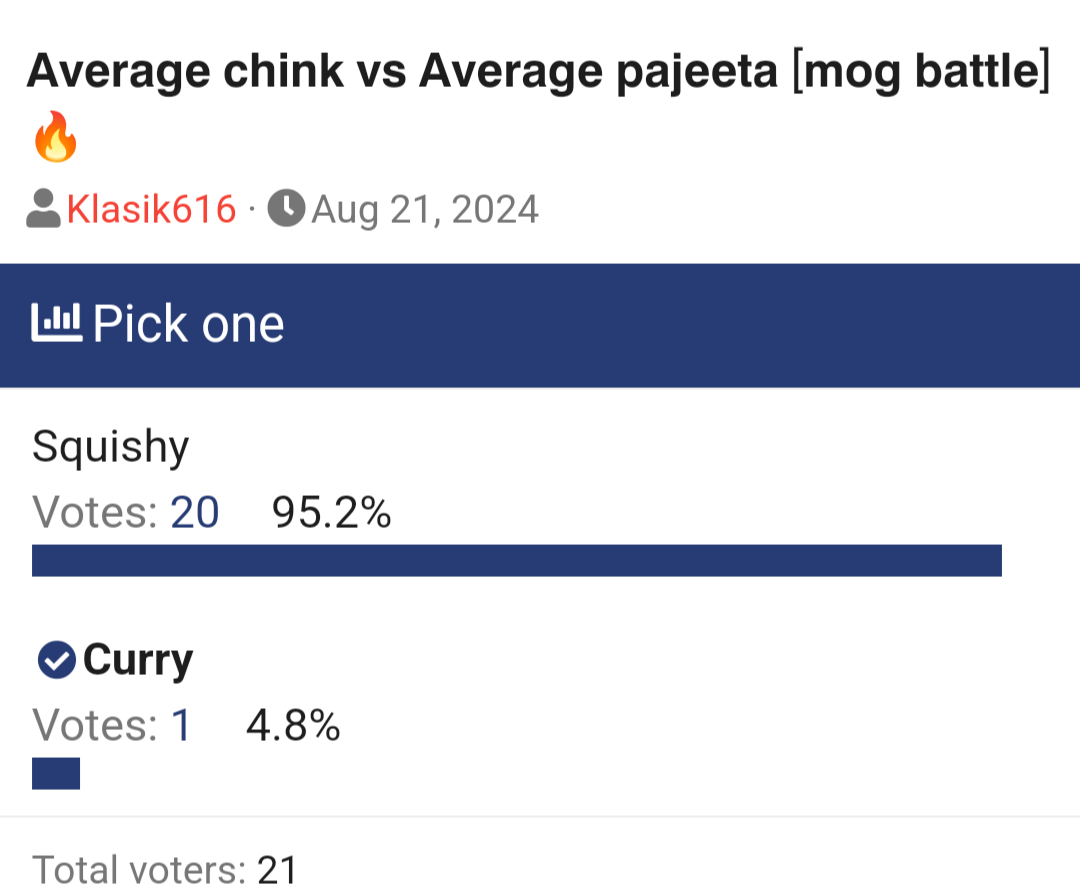
Task: Toggle the checkmark icon beside Curry
Action: click(x=56, y=660)
